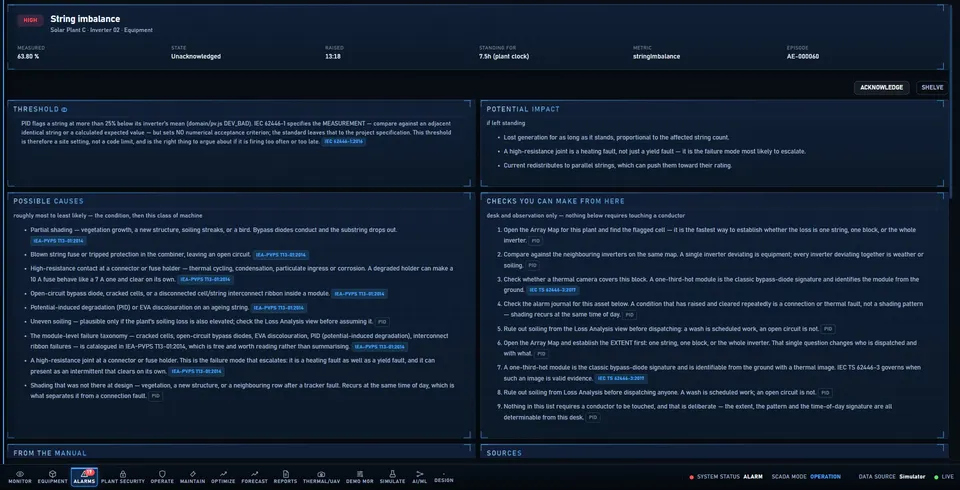Click 'Solar Plant C · Inverter 02 · Equipment' subtitle

click(102, 30)
